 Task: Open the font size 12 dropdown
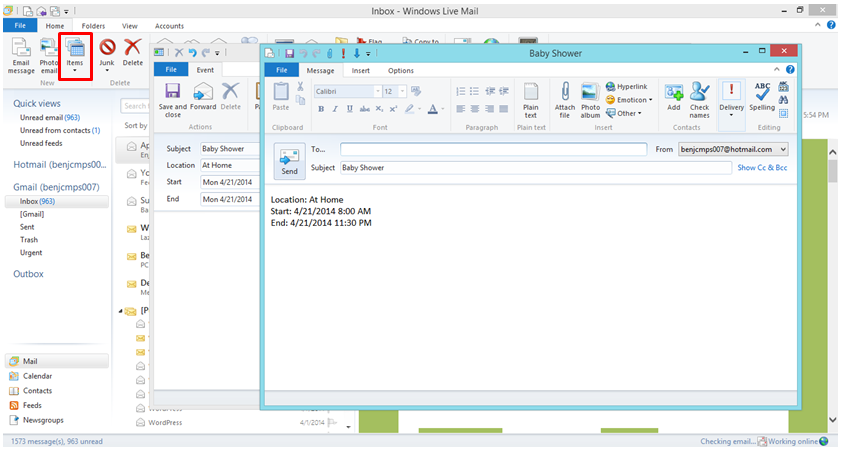(402, 91)
